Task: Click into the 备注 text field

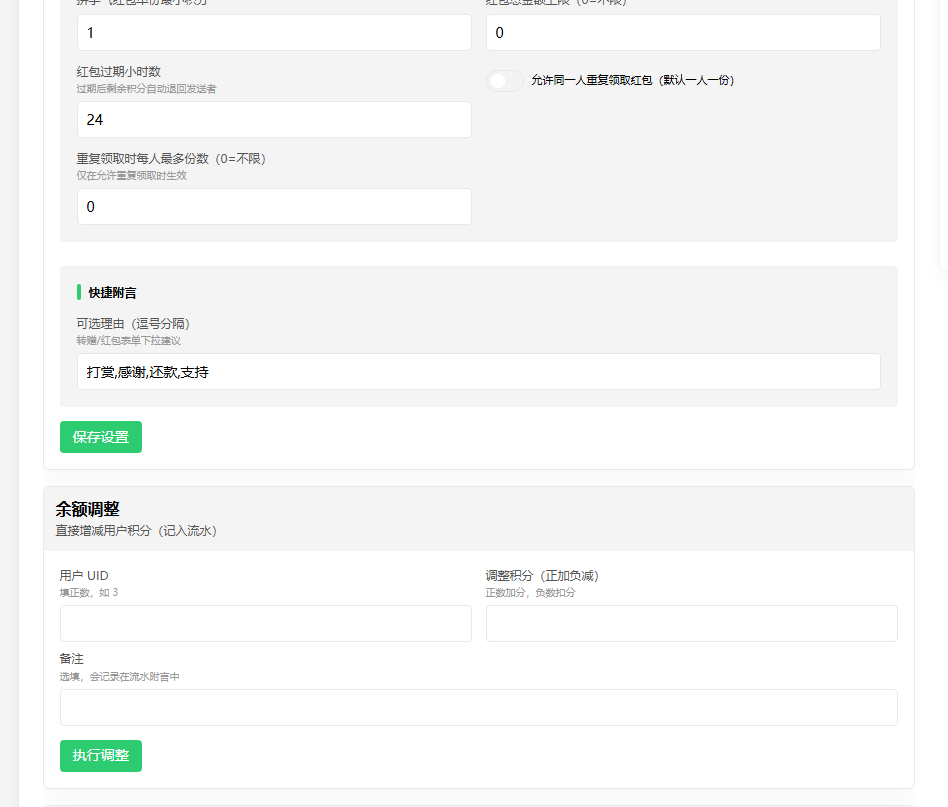Action: coord(479,707)
